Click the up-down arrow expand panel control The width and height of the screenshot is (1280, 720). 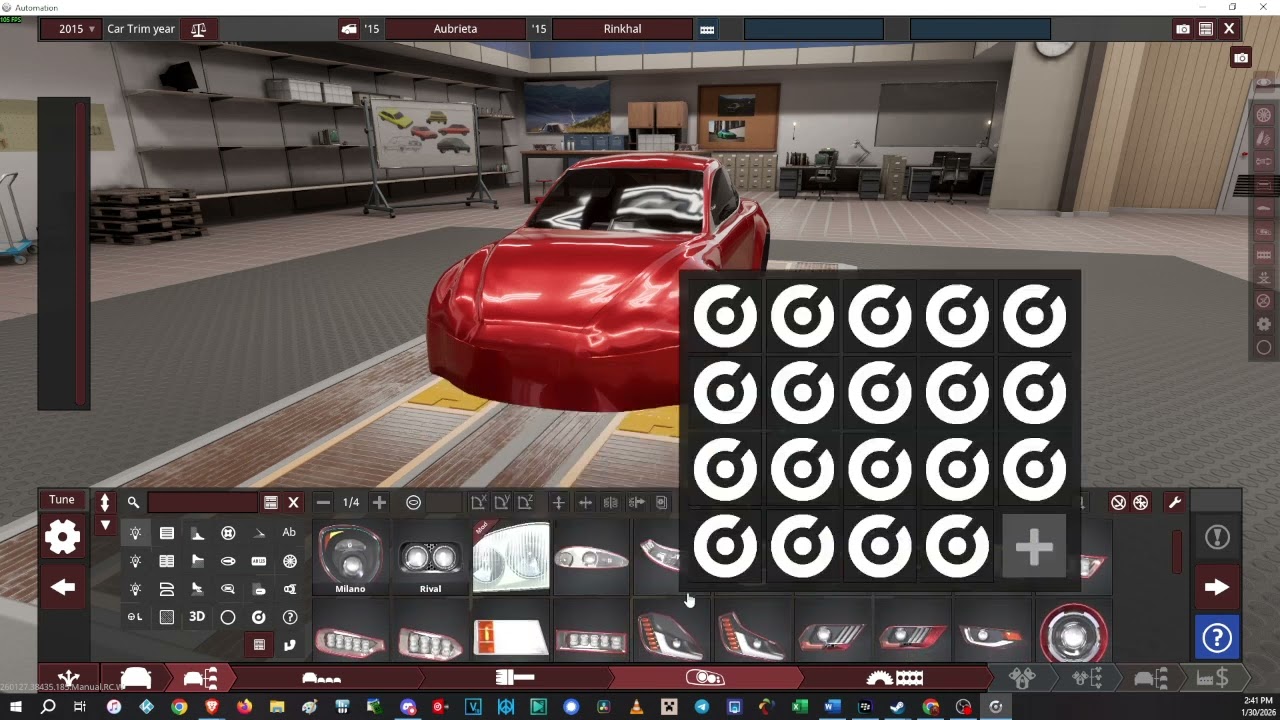(x=104, y=502)
